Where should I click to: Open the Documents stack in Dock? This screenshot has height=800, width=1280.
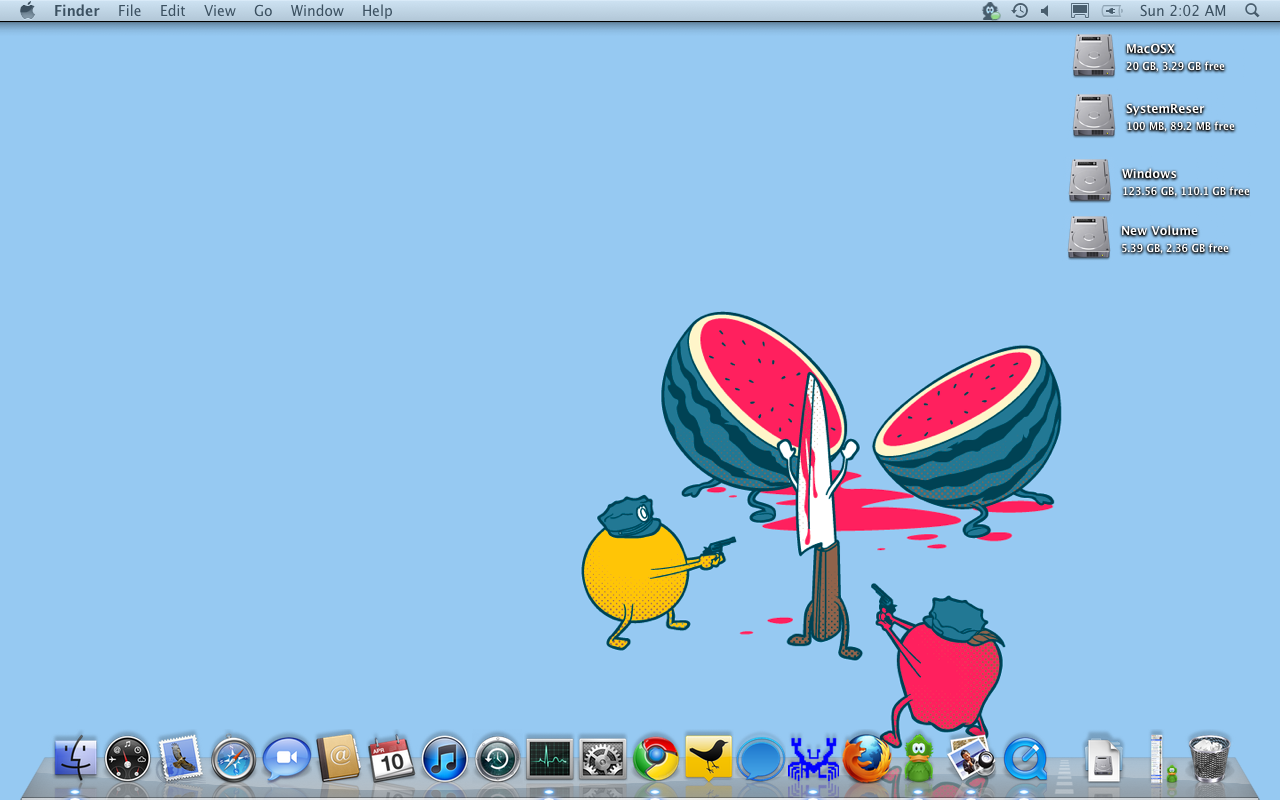[1103, 760]
